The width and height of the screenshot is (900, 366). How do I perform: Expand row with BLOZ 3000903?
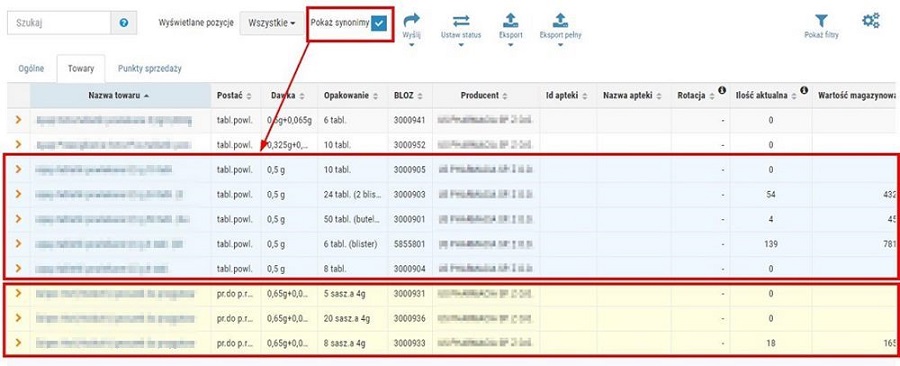point(18,194)
